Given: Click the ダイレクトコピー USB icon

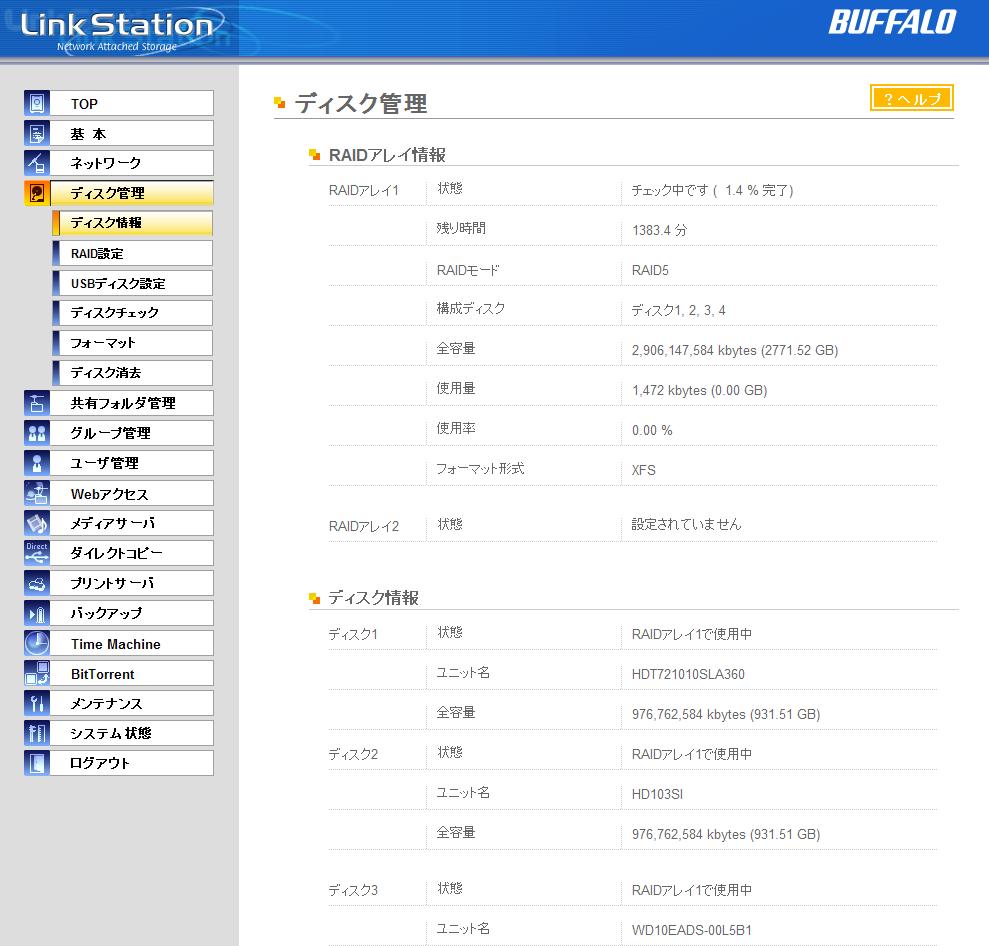Looking at the screenshot, I should pos(37,553).
